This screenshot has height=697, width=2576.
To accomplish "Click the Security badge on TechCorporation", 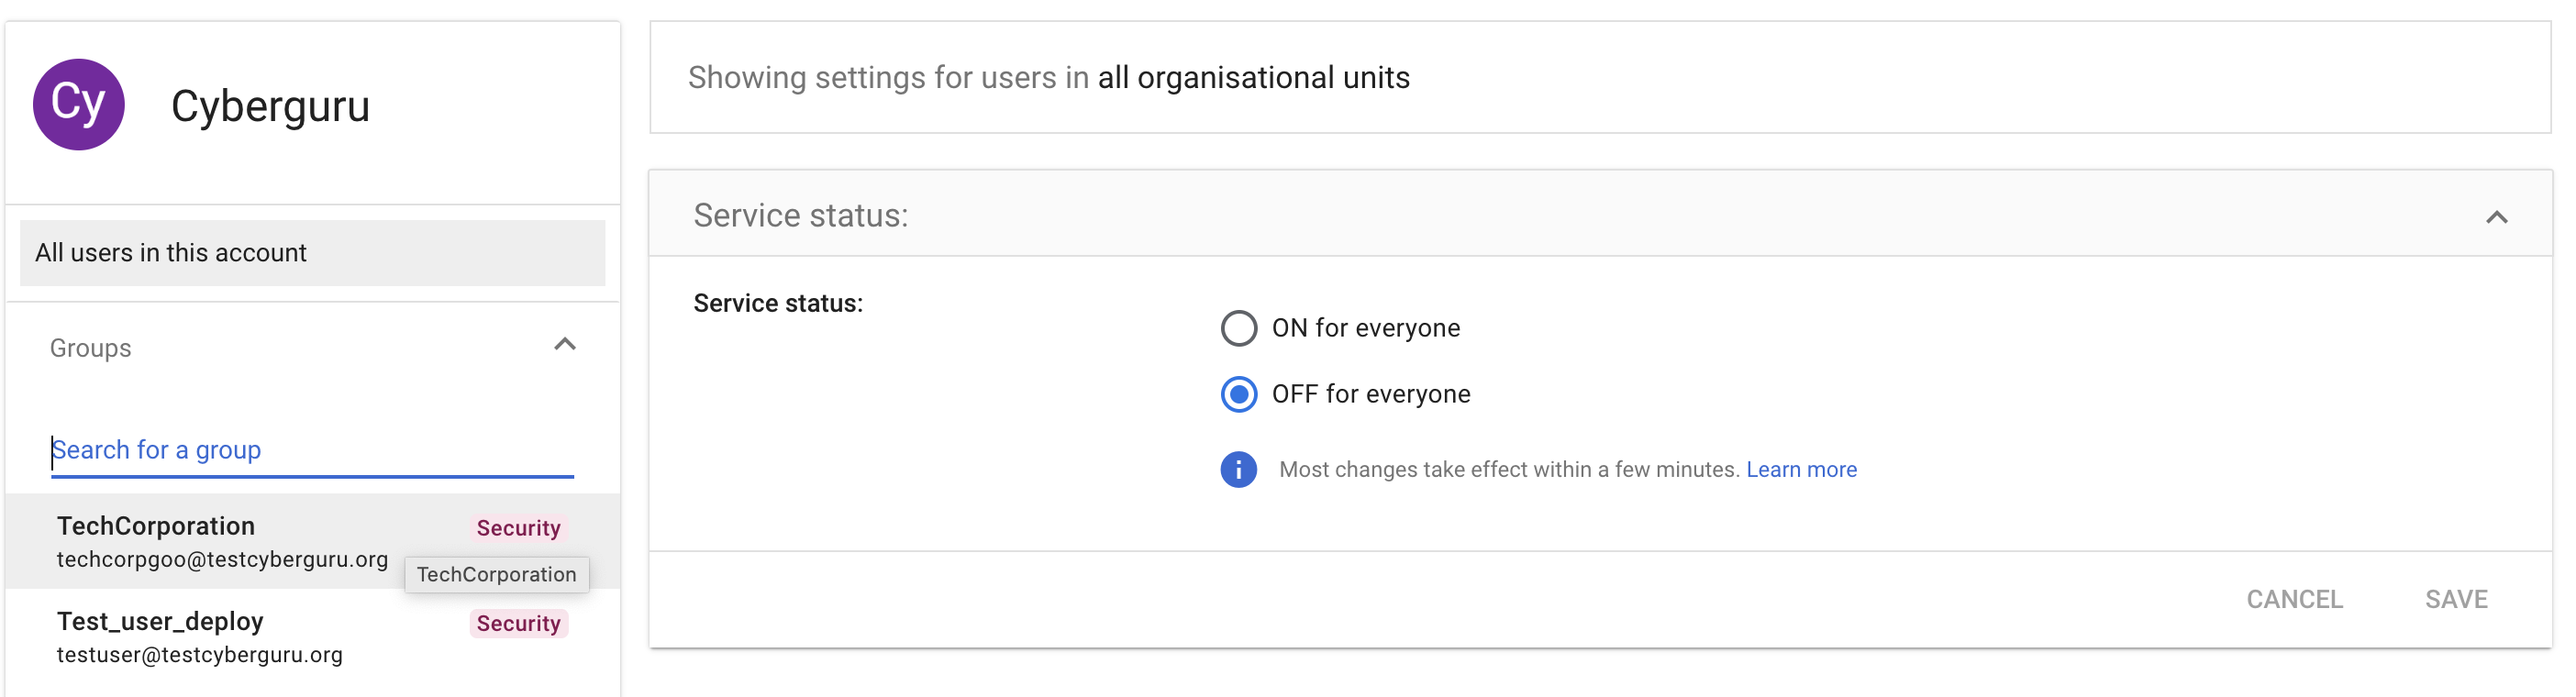I will click(518, 528).
